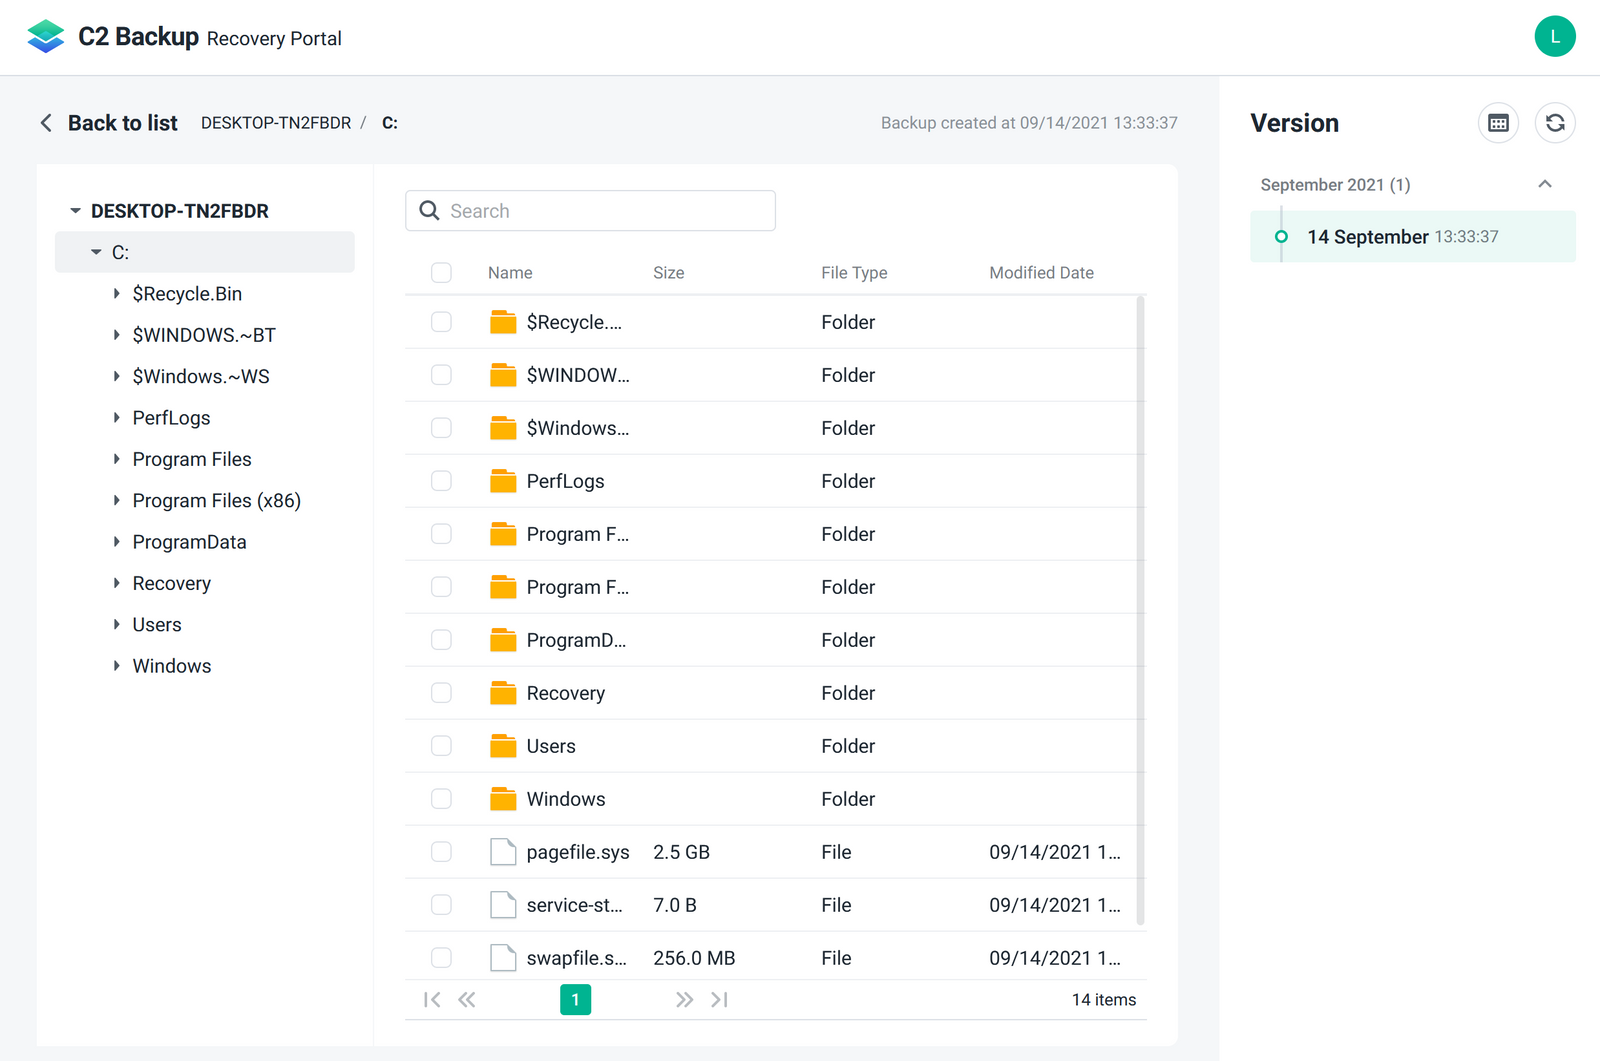1600x1061 pixels.
Task: Collapse the September 2021 version group
Action: pos(1544,184)
